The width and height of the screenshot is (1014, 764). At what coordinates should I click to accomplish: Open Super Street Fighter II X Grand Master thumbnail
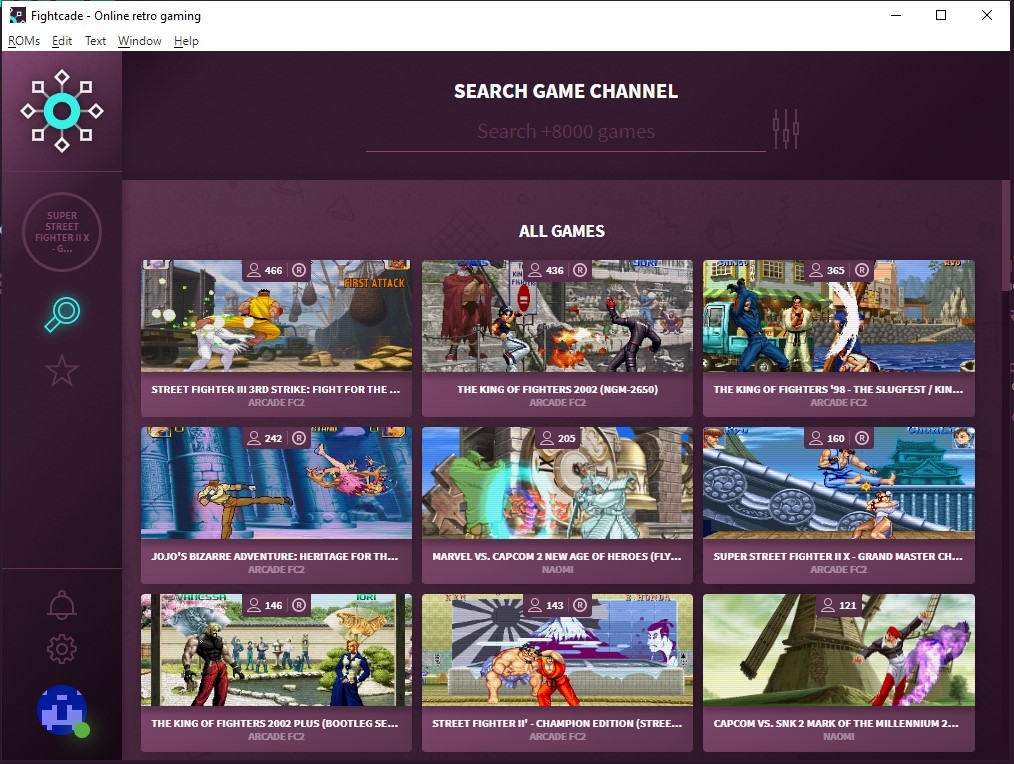point(839,483)
